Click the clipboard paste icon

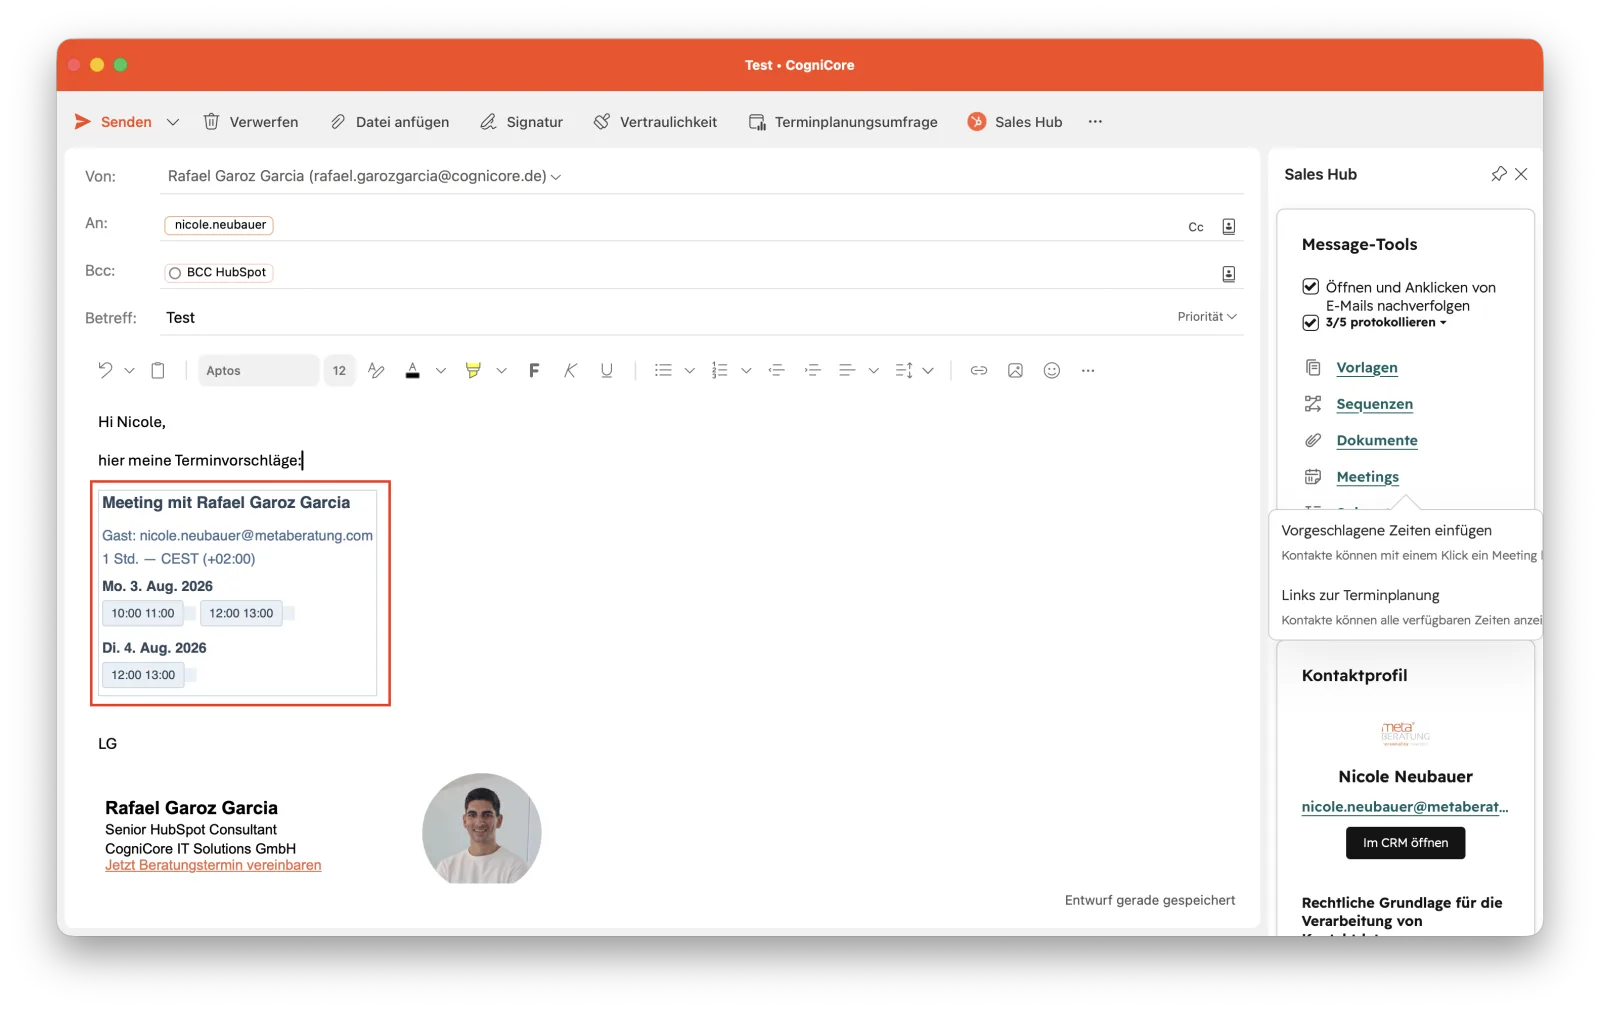pos(158,371)
